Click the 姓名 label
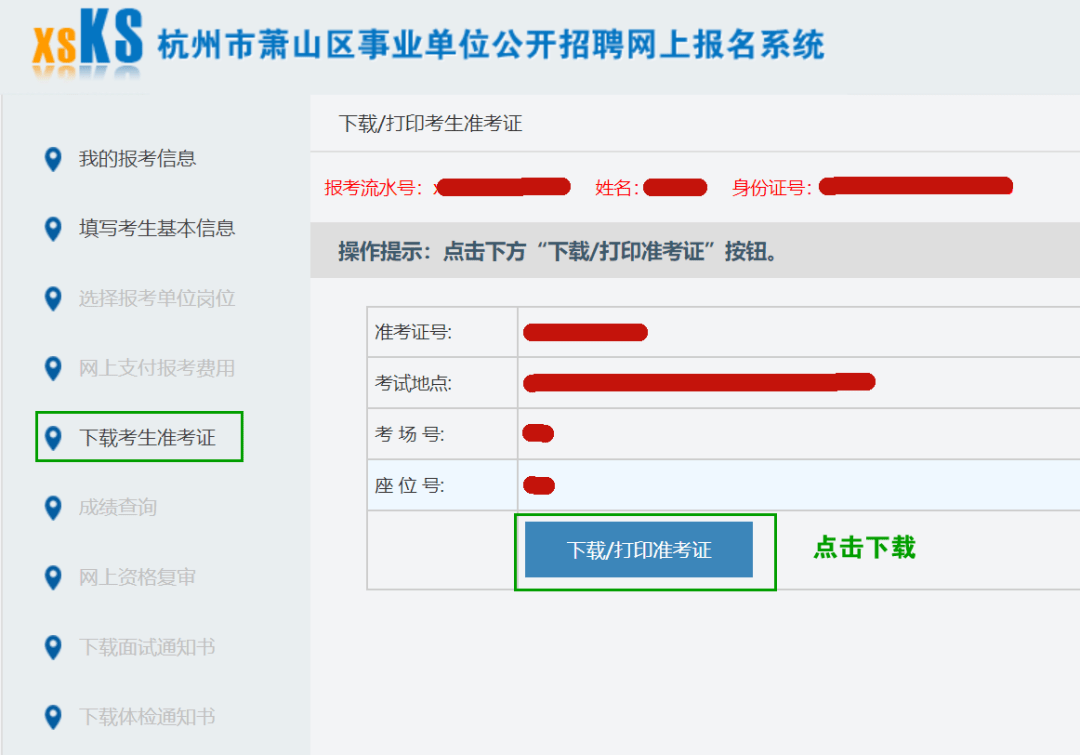Image resolution: width=1080 pixels, height=755 pixels. tap(617, 187)
